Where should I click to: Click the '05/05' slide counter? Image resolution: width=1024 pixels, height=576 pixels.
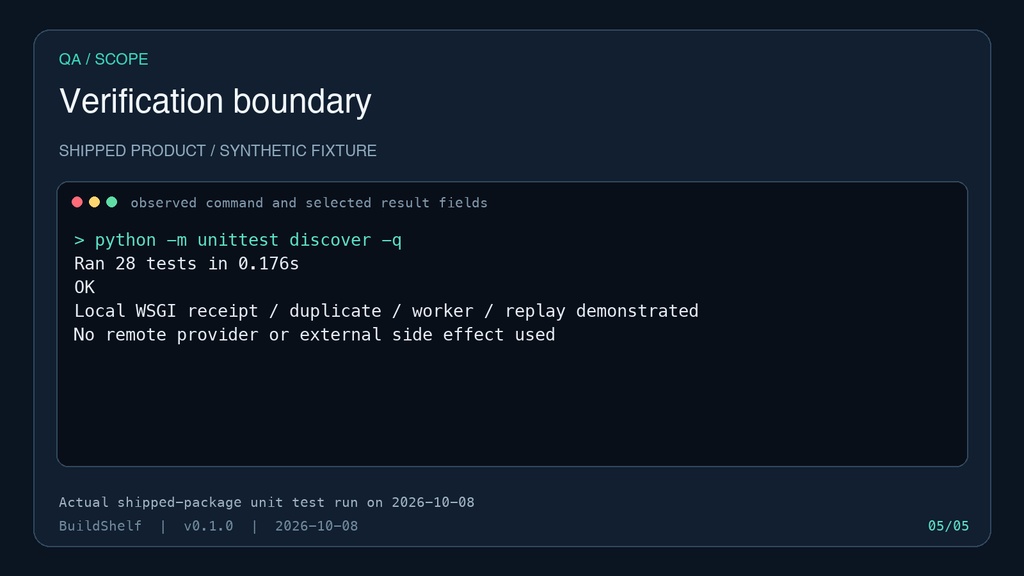[948, 526]
